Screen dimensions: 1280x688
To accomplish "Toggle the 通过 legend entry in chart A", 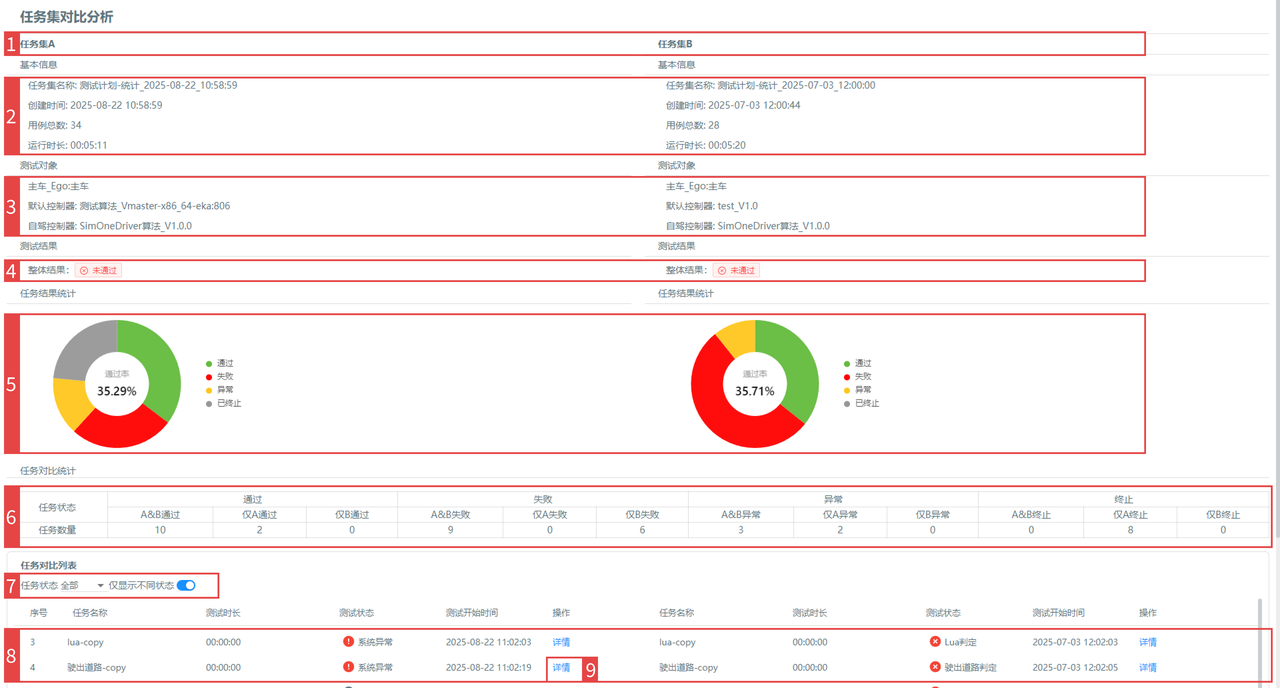I will point(224,364).
